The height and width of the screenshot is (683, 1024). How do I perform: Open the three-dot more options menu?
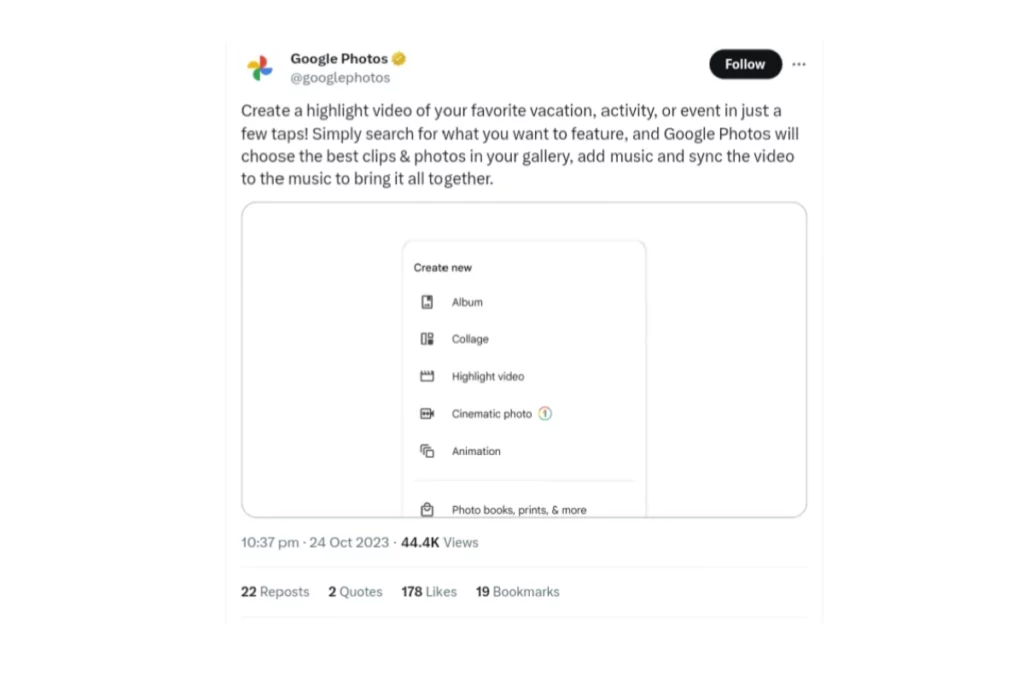pyautogui.click(x=799, y=64)
